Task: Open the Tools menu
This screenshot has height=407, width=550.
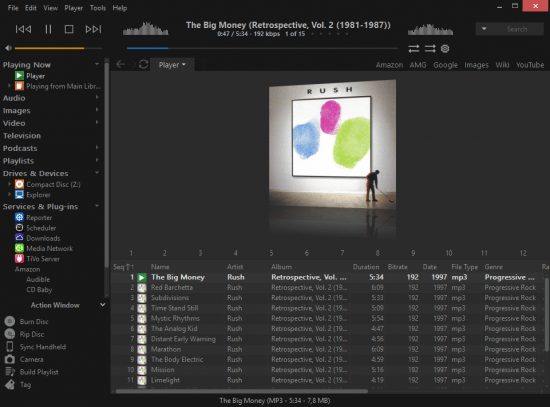Action: [x=98, y=8]
